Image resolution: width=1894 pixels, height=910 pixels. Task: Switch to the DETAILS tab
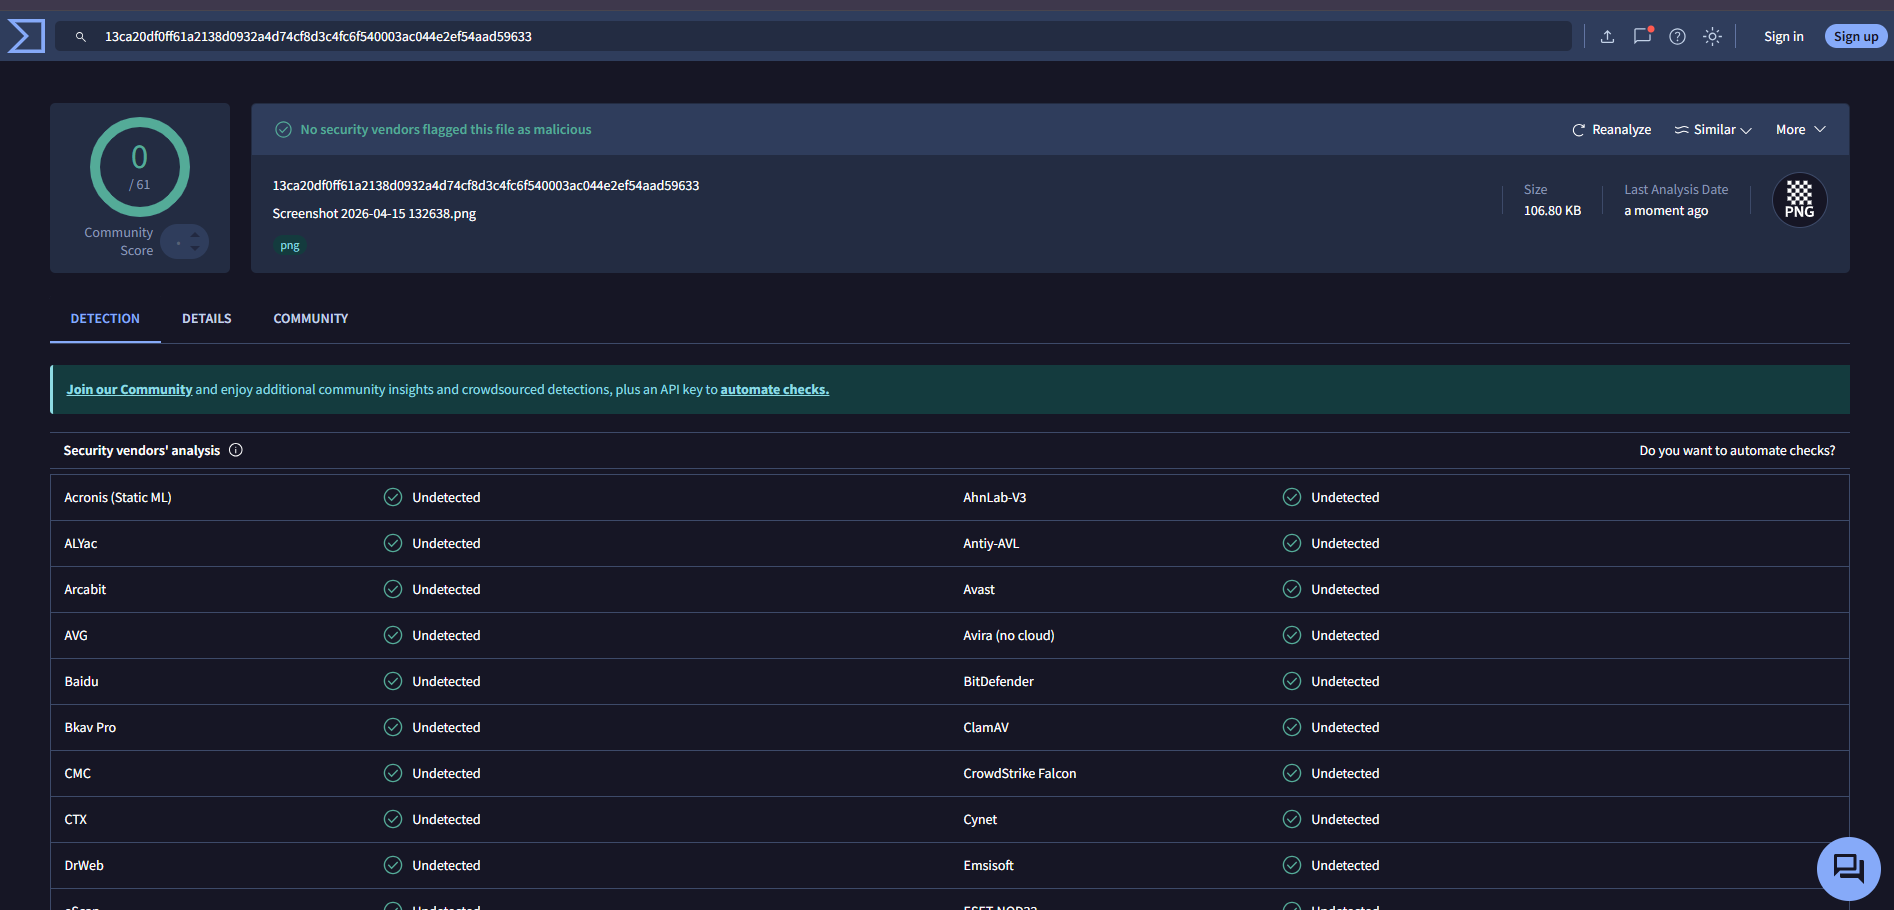tap(206, 318)
